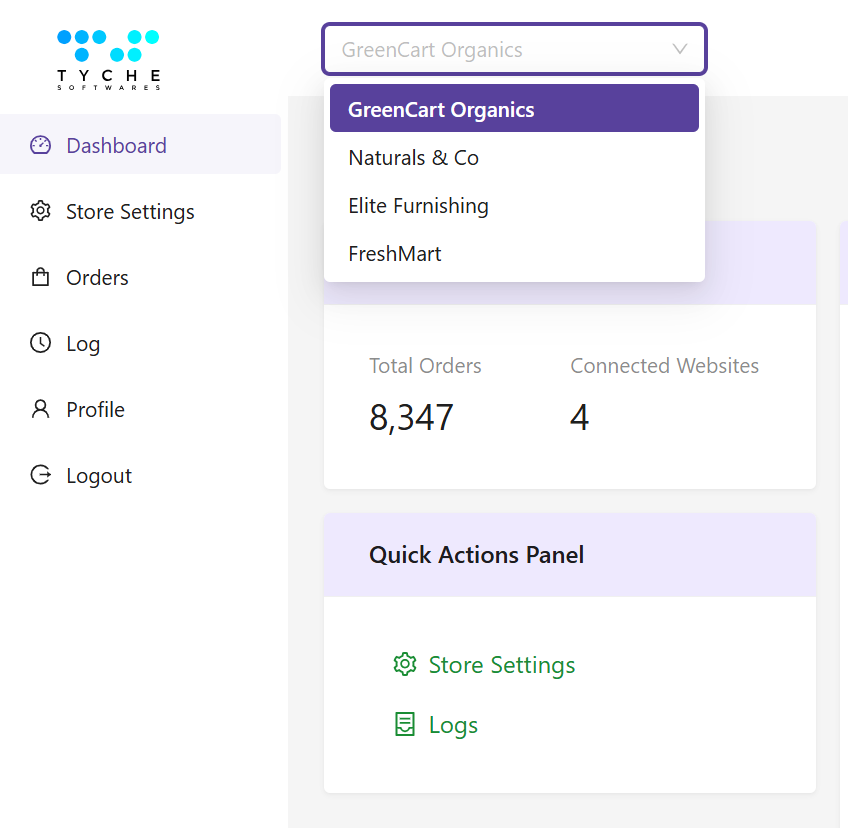Click the gear icon beside Store Settings quick action
The image size is (848, 828).
405,664
